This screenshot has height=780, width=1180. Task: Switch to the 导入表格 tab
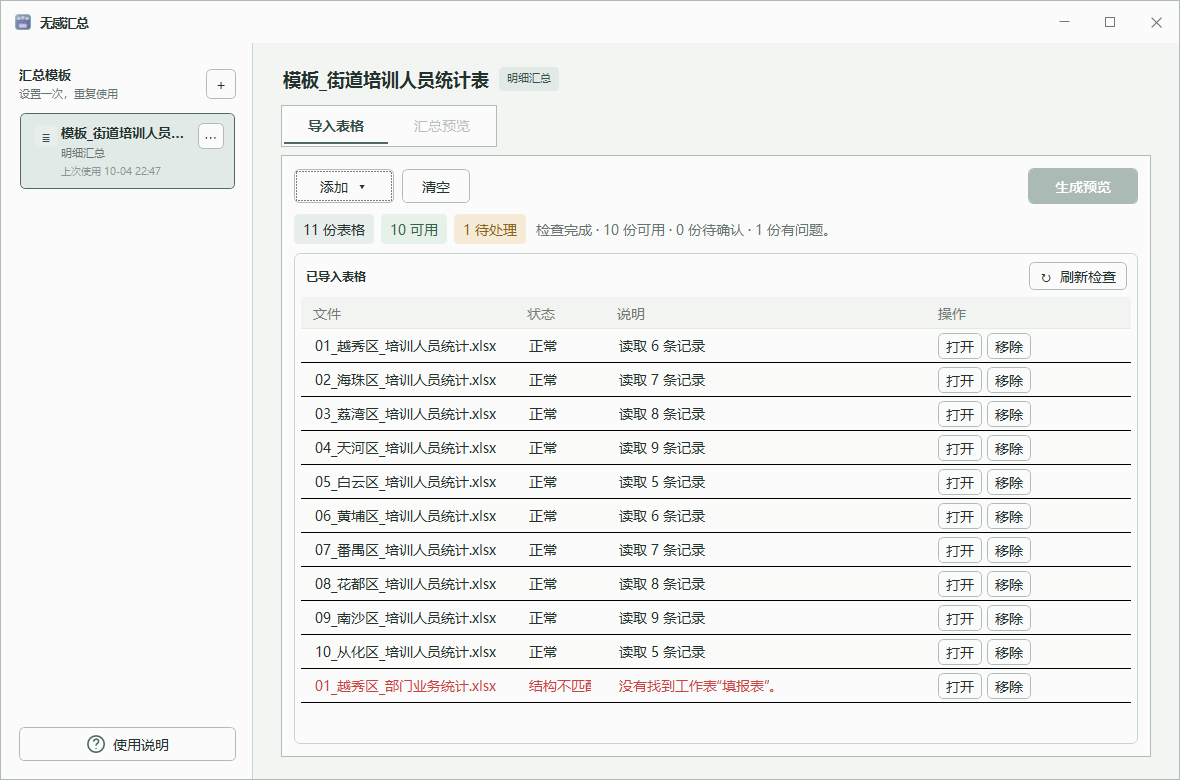pos(336,126)
